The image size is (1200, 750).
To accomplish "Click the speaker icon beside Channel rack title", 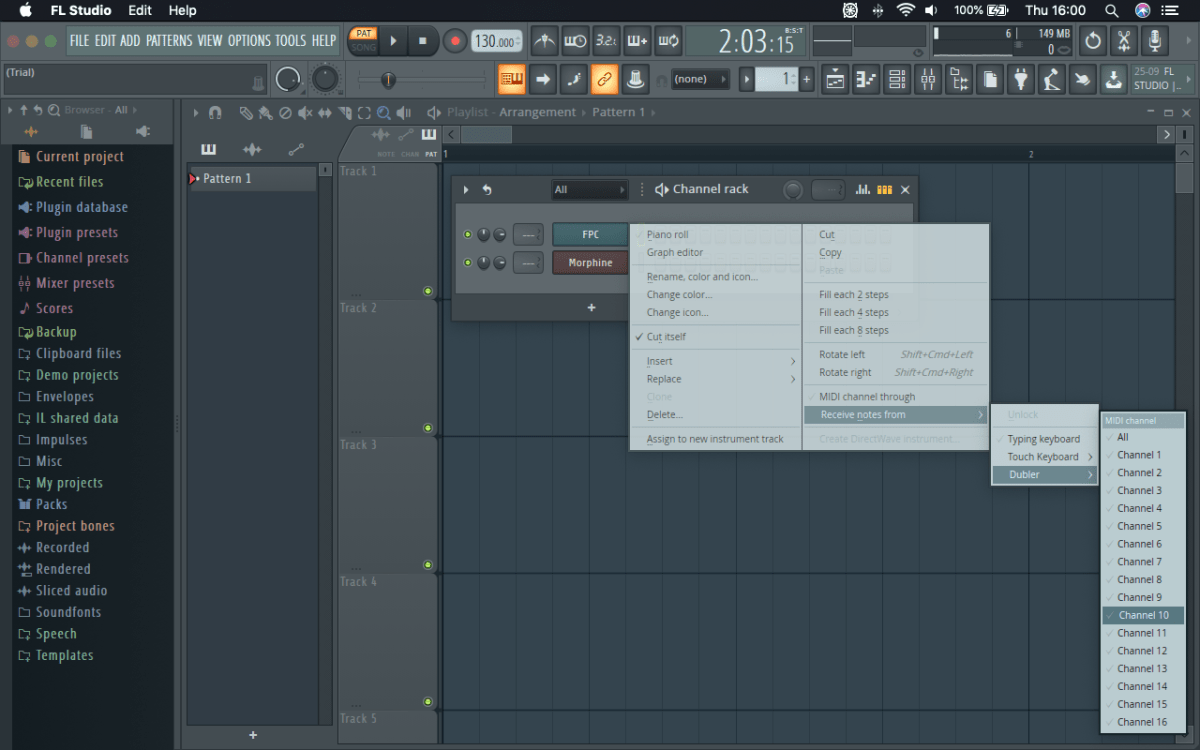I will coord(661,190).
